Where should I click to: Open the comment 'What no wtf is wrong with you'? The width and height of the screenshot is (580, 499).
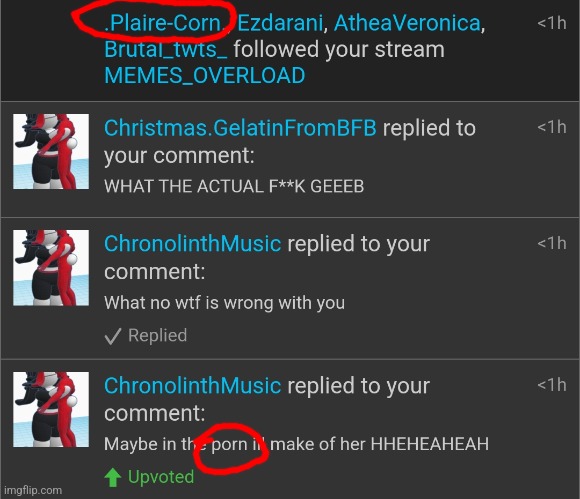(225, 303)
